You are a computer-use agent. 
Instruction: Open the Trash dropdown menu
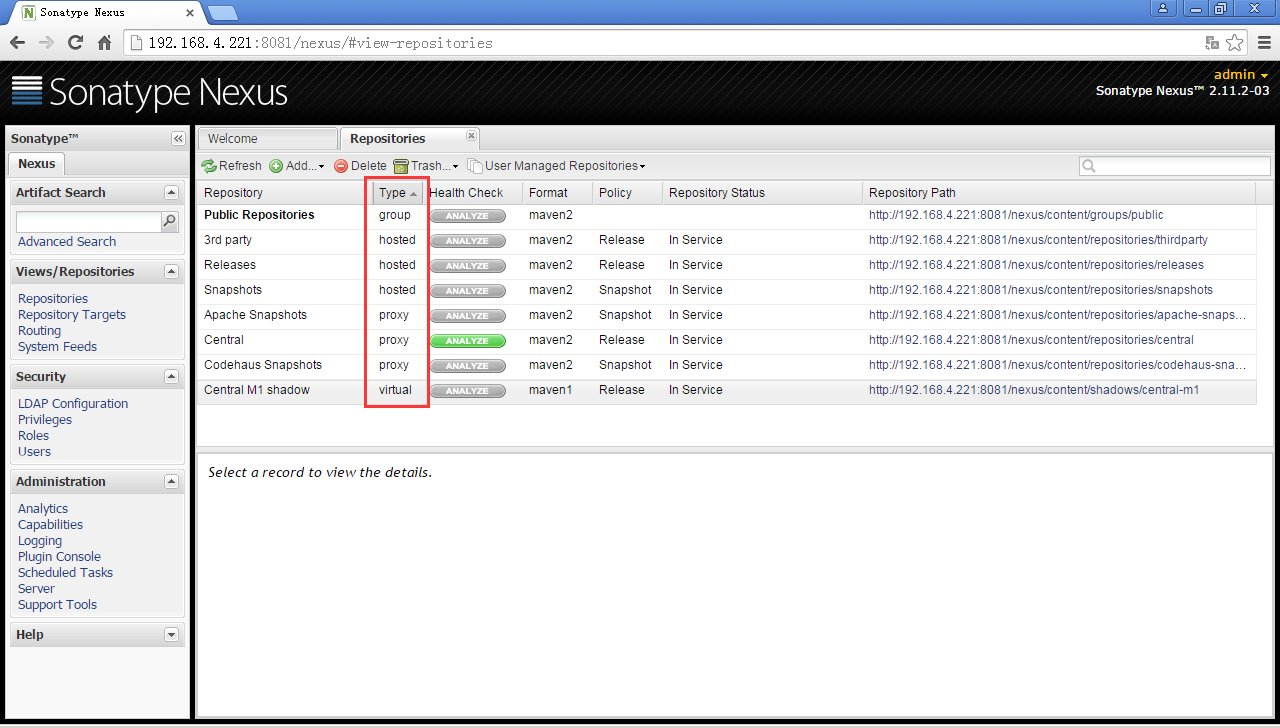(x=426, y=166)
